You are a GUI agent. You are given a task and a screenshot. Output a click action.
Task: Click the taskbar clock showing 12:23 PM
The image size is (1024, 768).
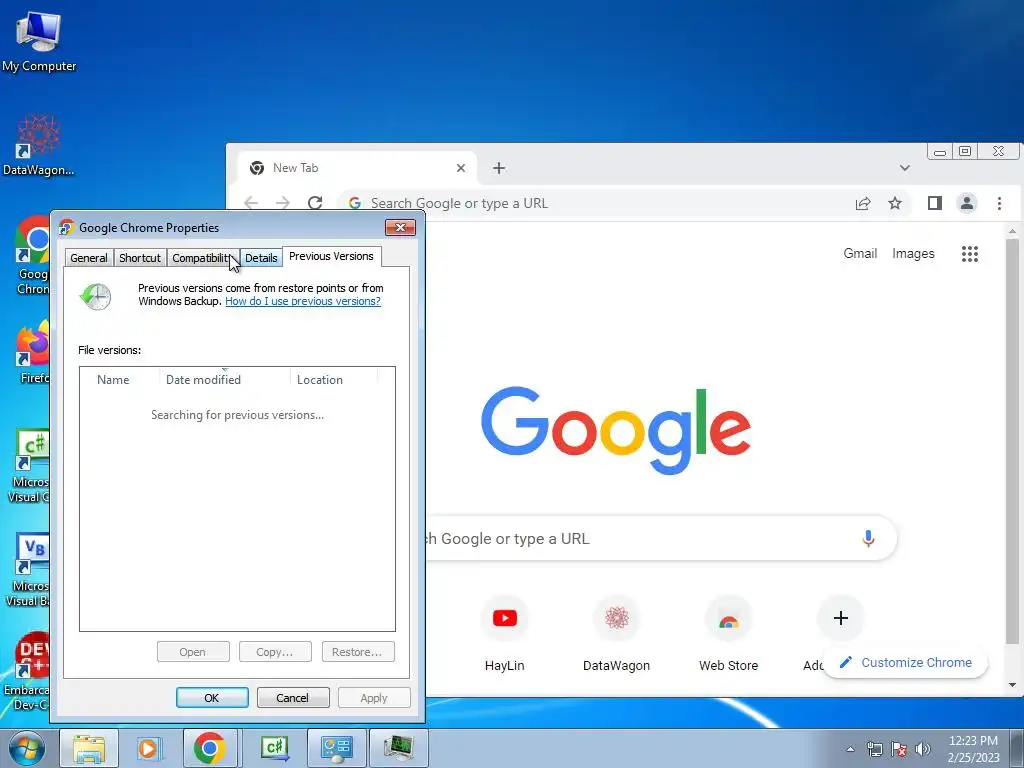coord(973,749)
